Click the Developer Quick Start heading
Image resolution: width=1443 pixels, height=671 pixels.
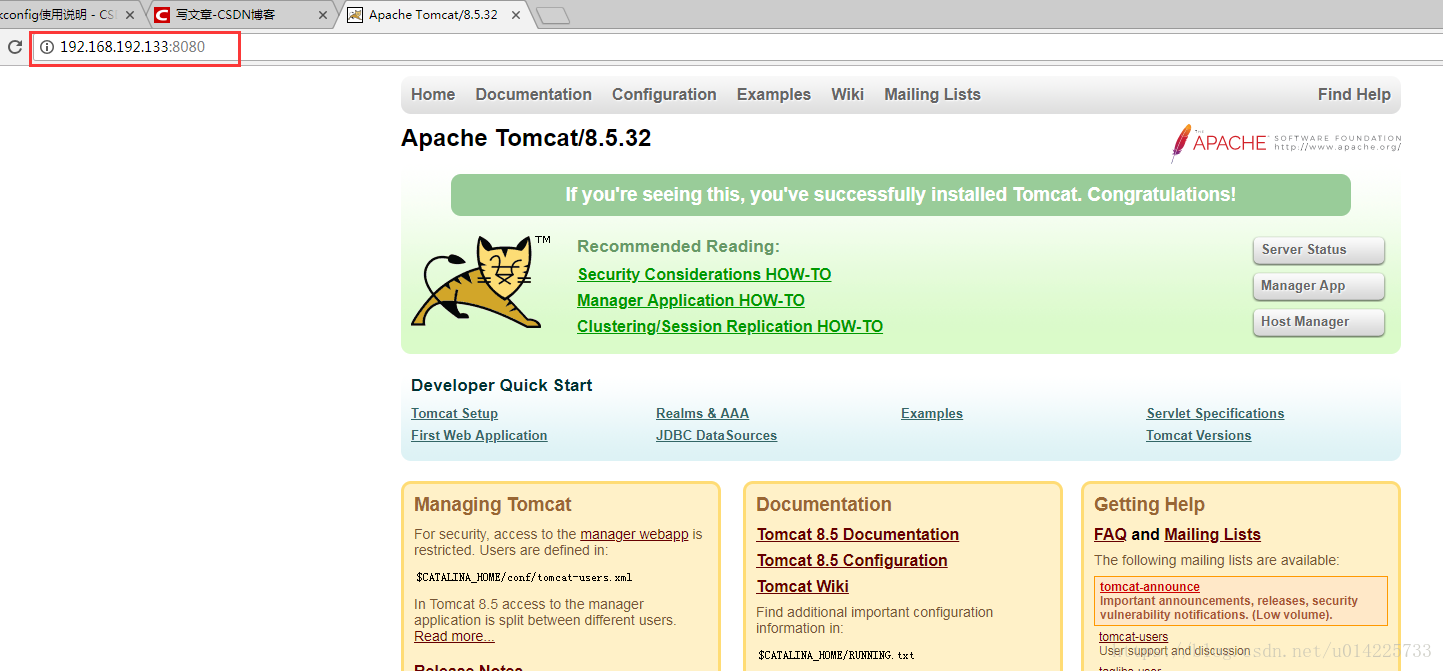pyautogui.click(x=501, y=385)
